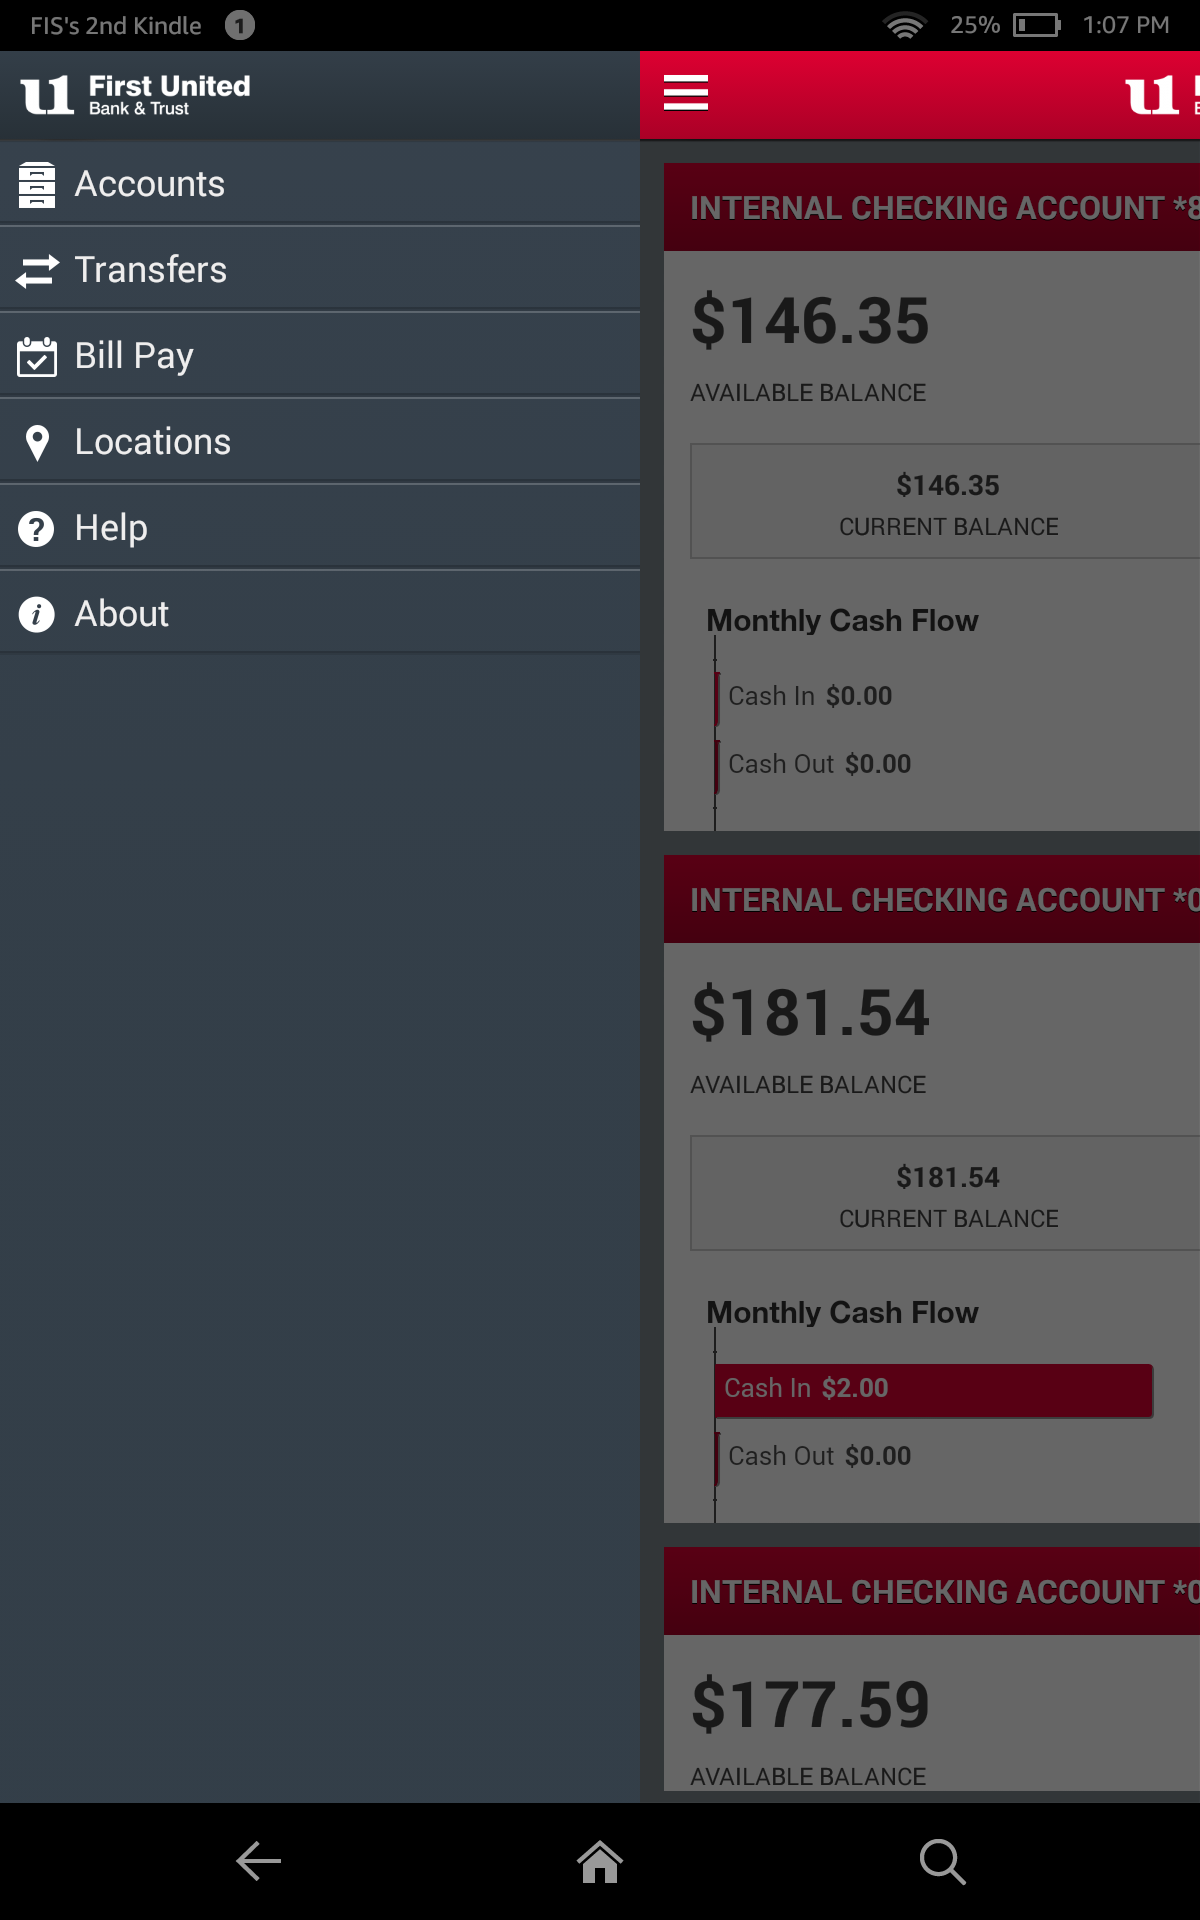This screenshot has height=1920, width=1200.
Task: Open the $146.35 checking account header
Action: pyautogui.click(x=932, y=208)
